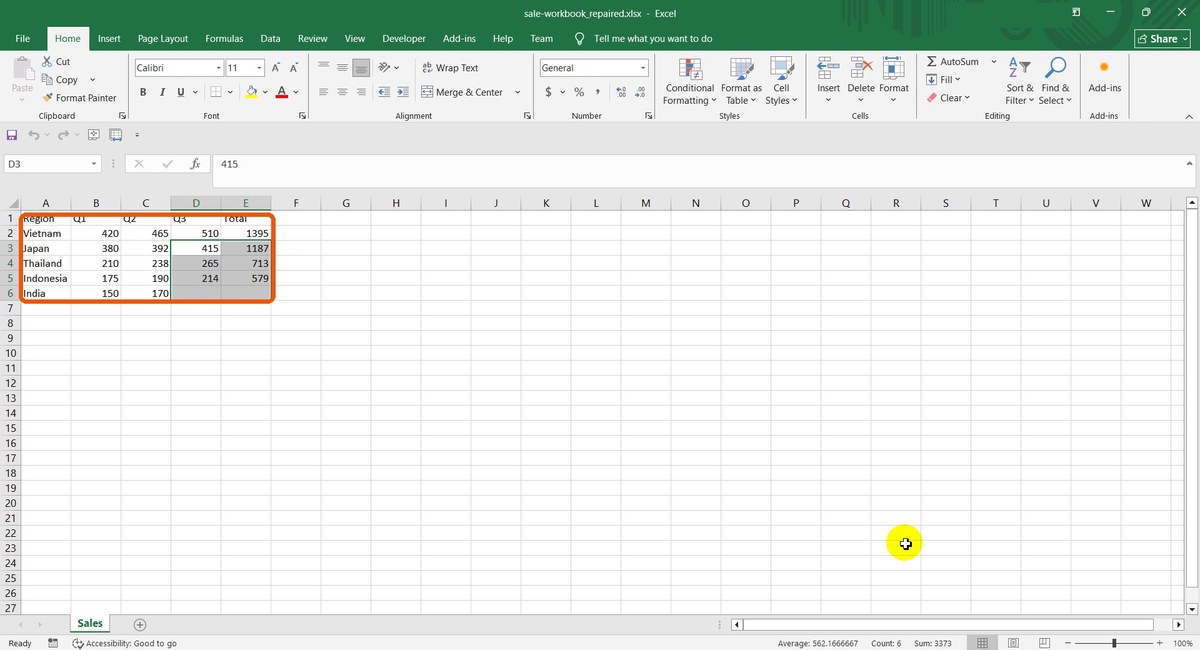Click the Insert Function fx icon
Viewport: 1200px width, 650px height.
coord(195,164)
